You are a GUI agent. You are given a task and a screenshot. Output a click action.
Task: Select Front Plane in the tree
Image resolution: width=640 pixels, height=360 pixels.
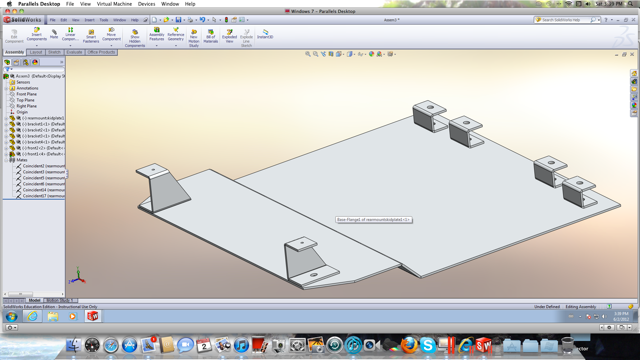26,94
